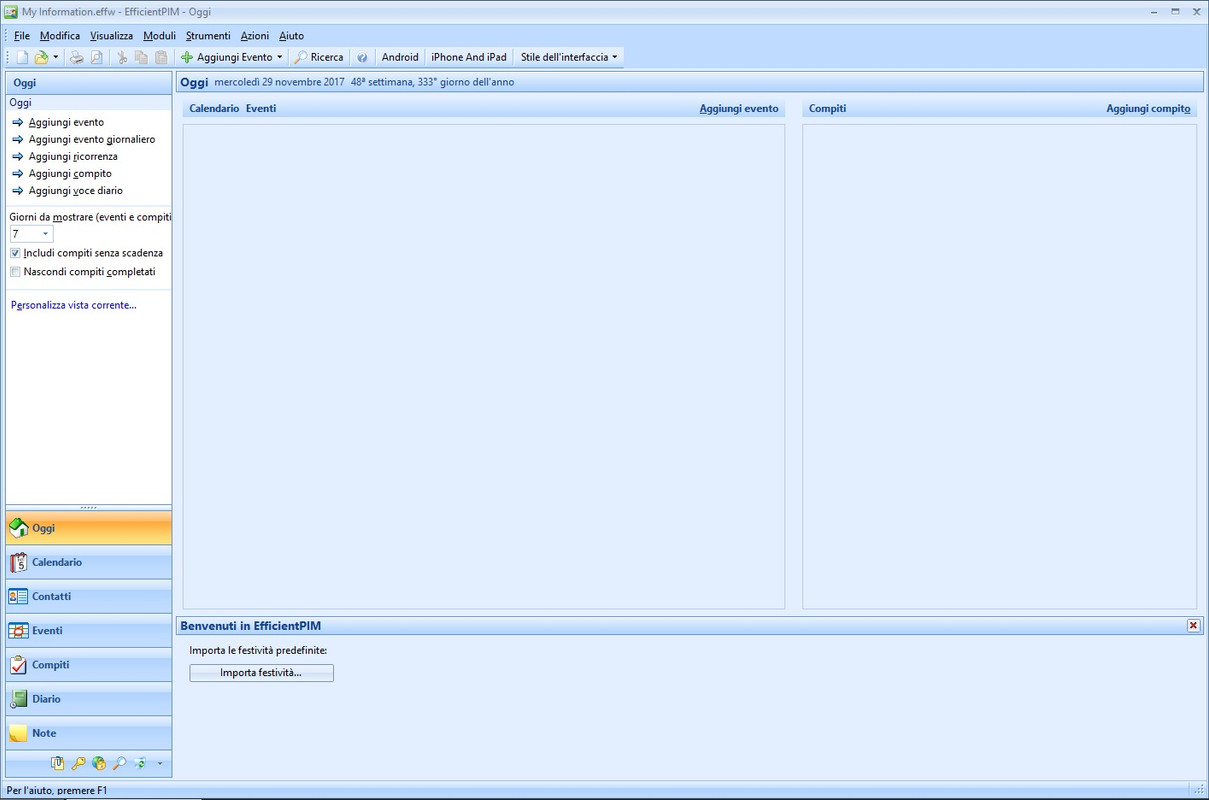Click the globe with lock icon in the bottom bar
This screenshot has height=800, width=1209.
click(98, 763)
